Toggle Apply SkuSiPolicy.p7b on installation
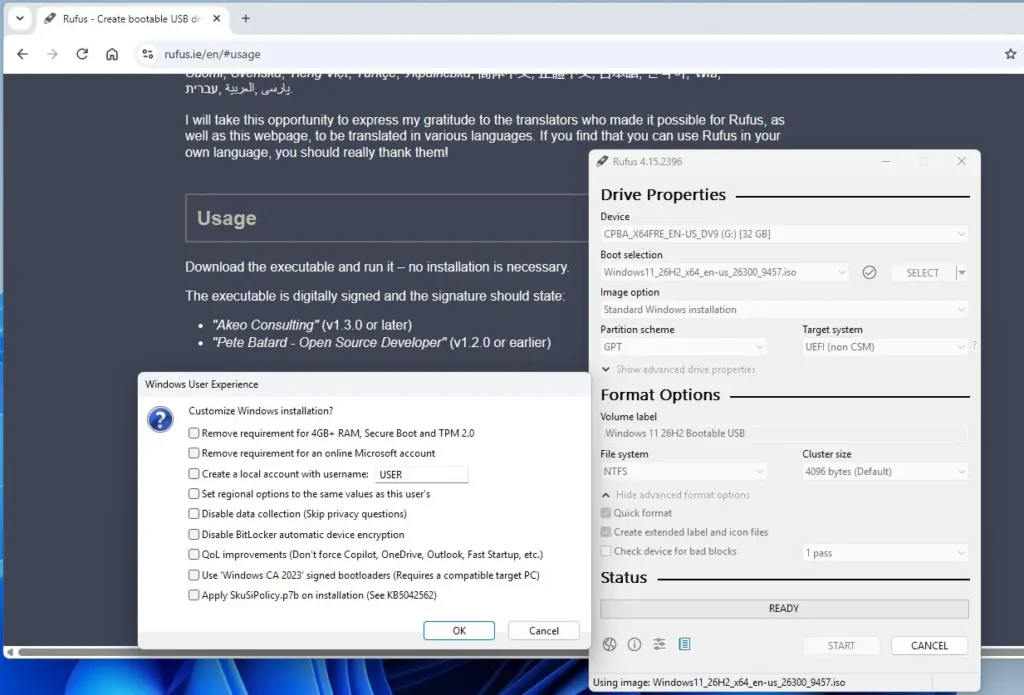 [194, 595]
